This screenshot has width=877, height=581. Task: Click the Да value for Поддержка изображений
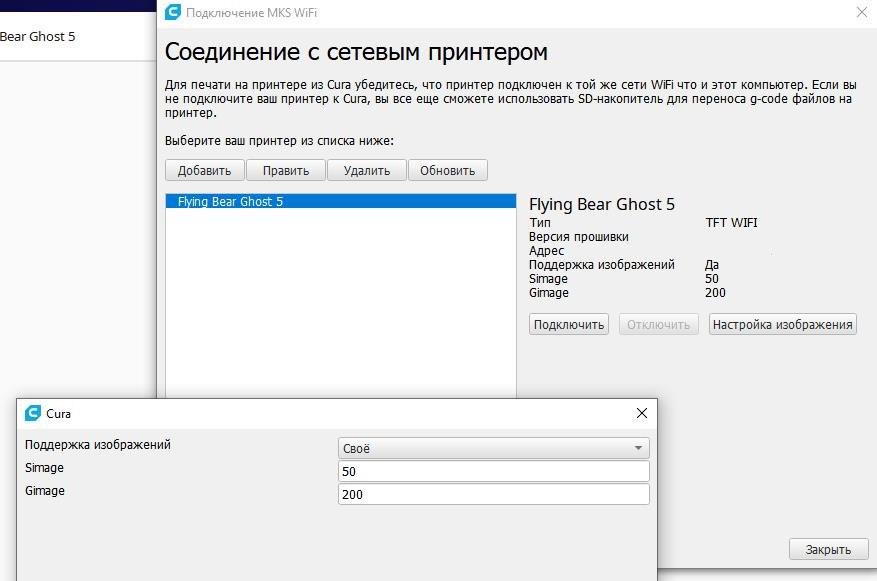click(711, 264)
